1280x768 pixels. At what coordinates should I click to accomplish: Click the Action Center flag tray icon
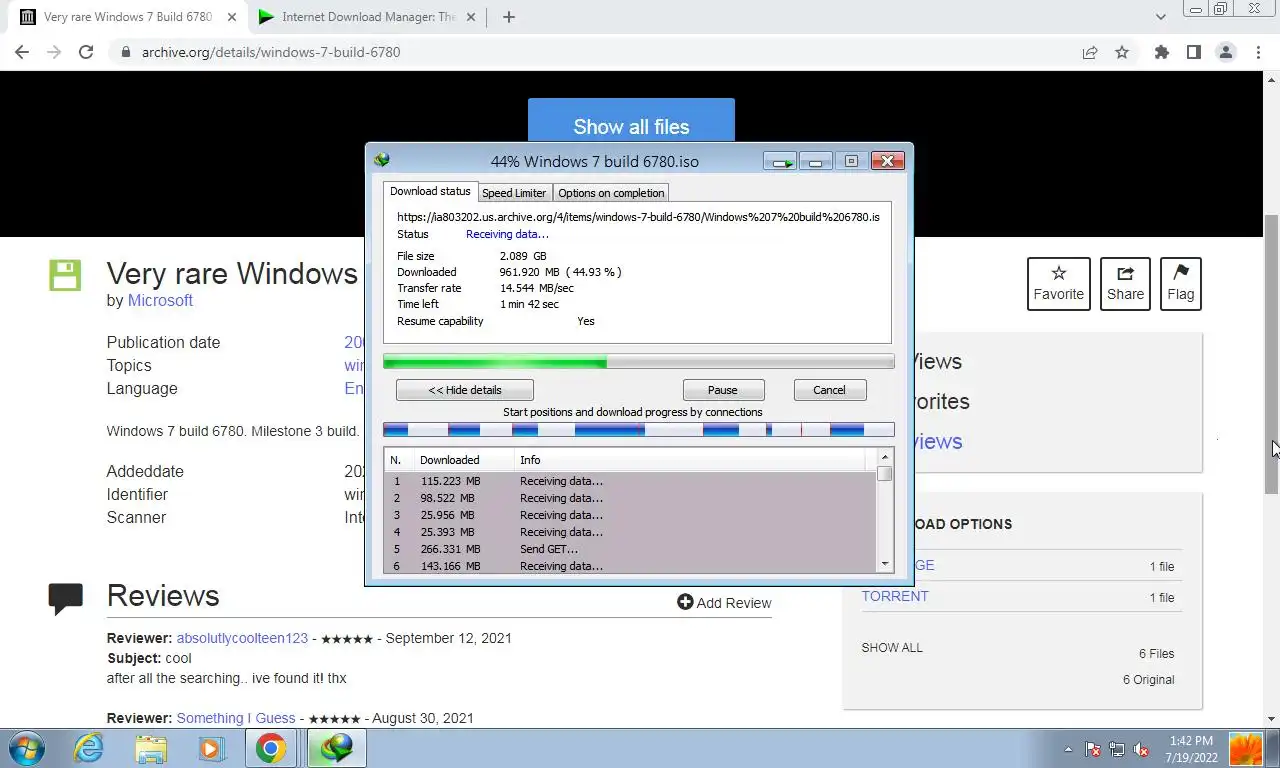(1093, 749)
